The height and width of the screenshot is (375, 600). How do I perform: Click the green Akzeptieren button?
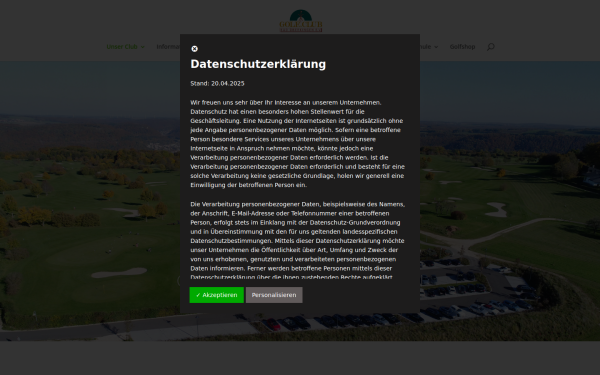[217, 295]
